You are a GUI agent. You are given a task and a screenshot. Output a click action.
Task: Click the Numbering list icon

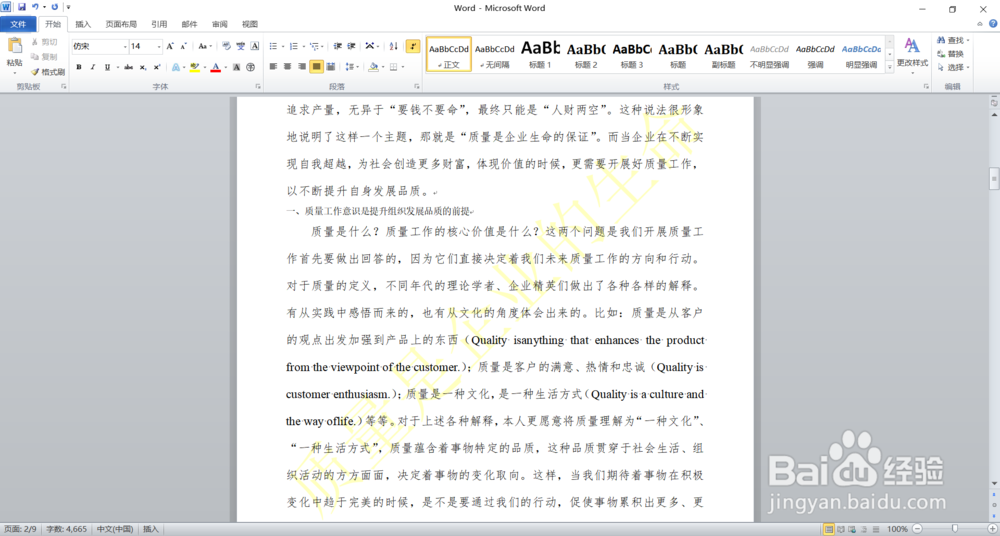[x=293, y=46]
